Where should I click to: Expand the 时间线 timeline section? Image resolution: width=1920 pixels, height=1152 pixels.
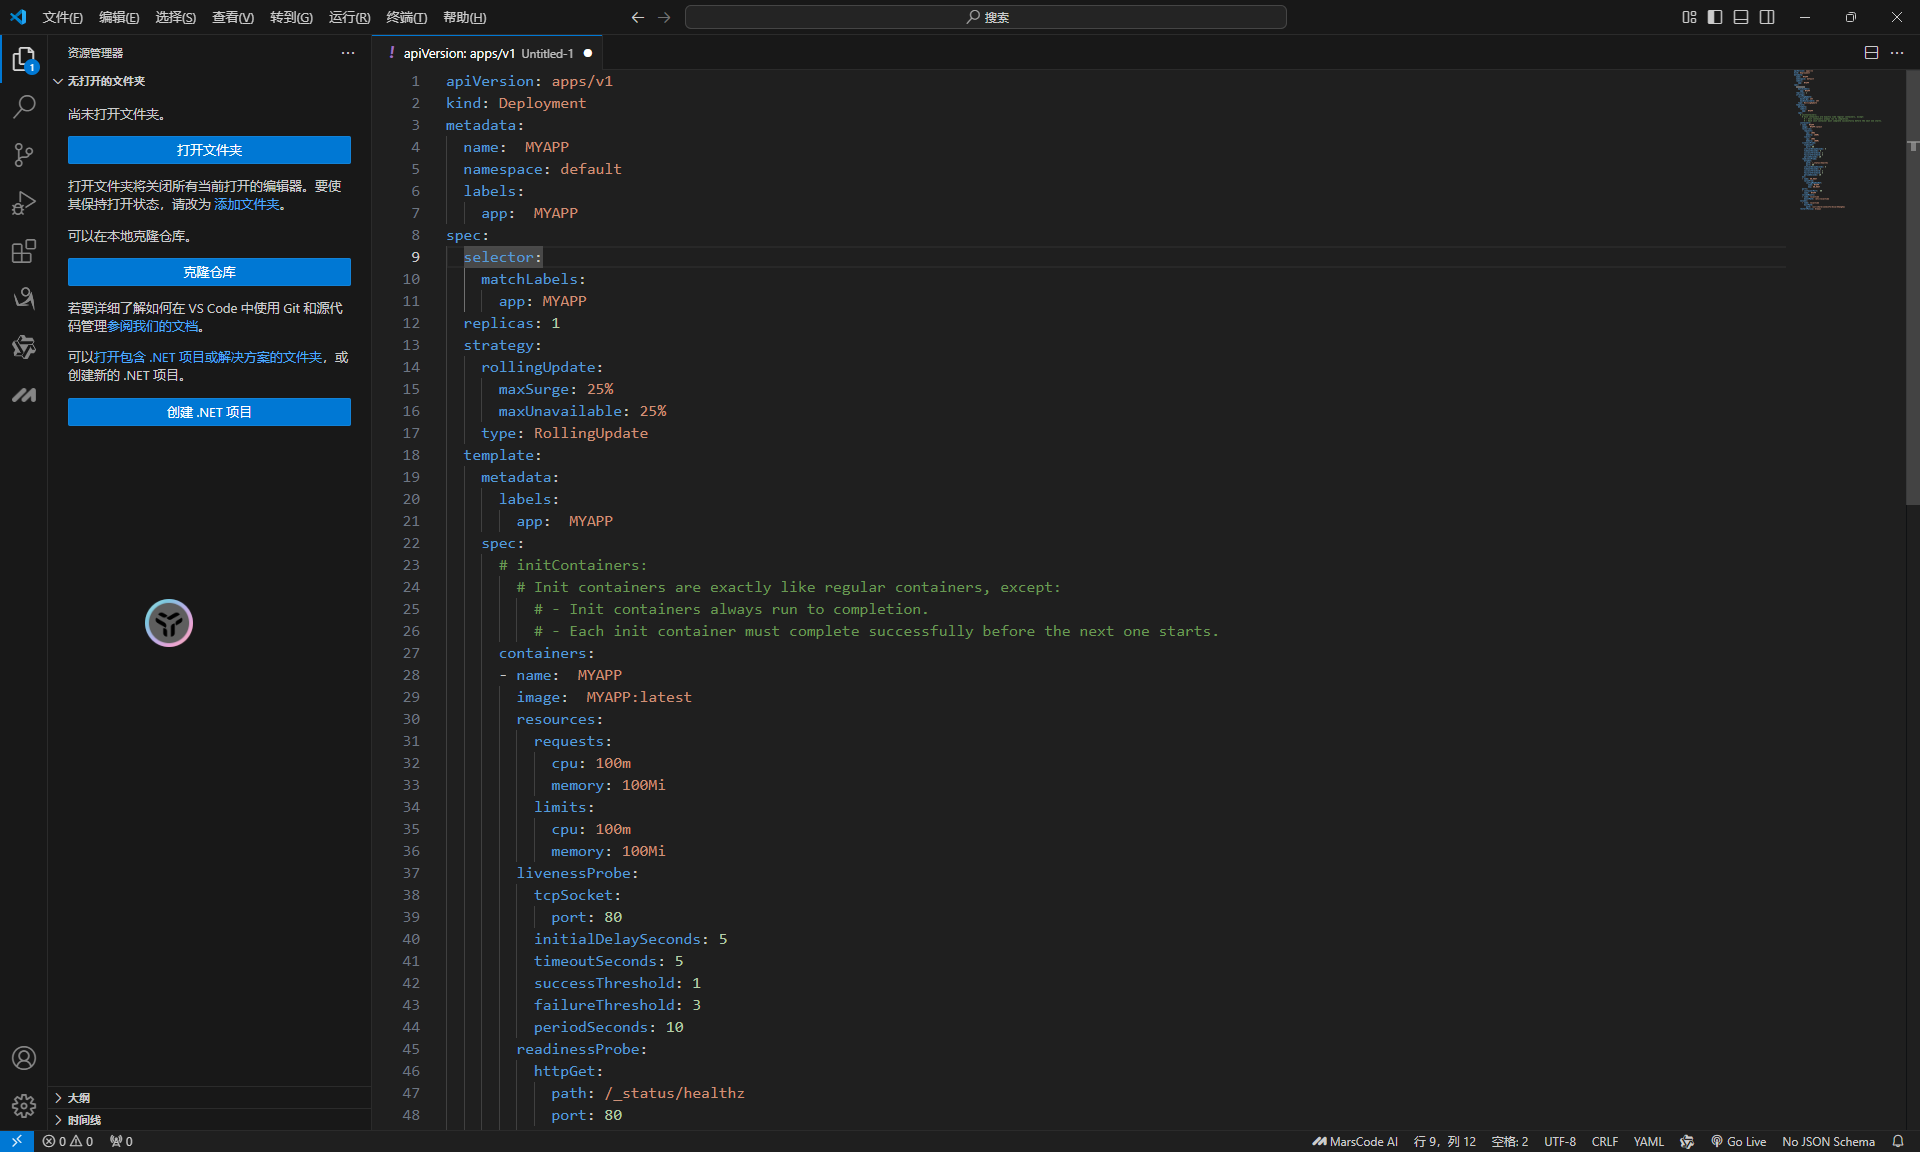click(x=84, y=1120)
